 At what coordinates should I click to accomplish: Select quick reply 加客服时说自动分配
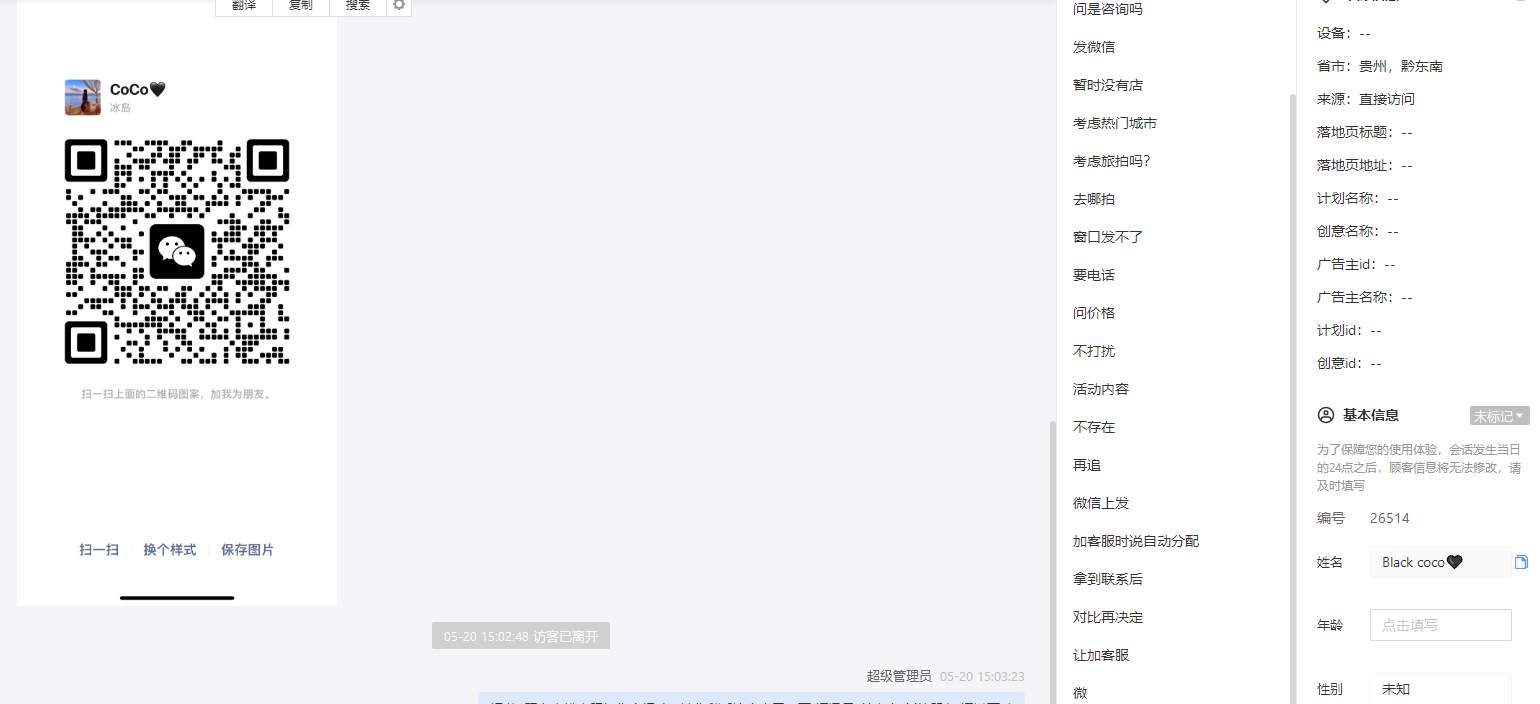[x=1136, y=541]
